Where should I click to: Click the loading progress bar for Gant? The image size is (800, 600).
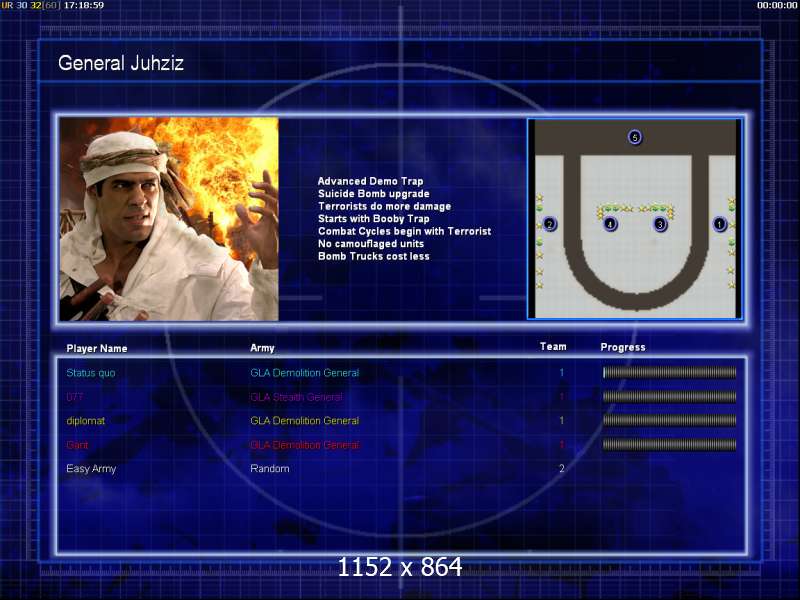click(669, 445)
